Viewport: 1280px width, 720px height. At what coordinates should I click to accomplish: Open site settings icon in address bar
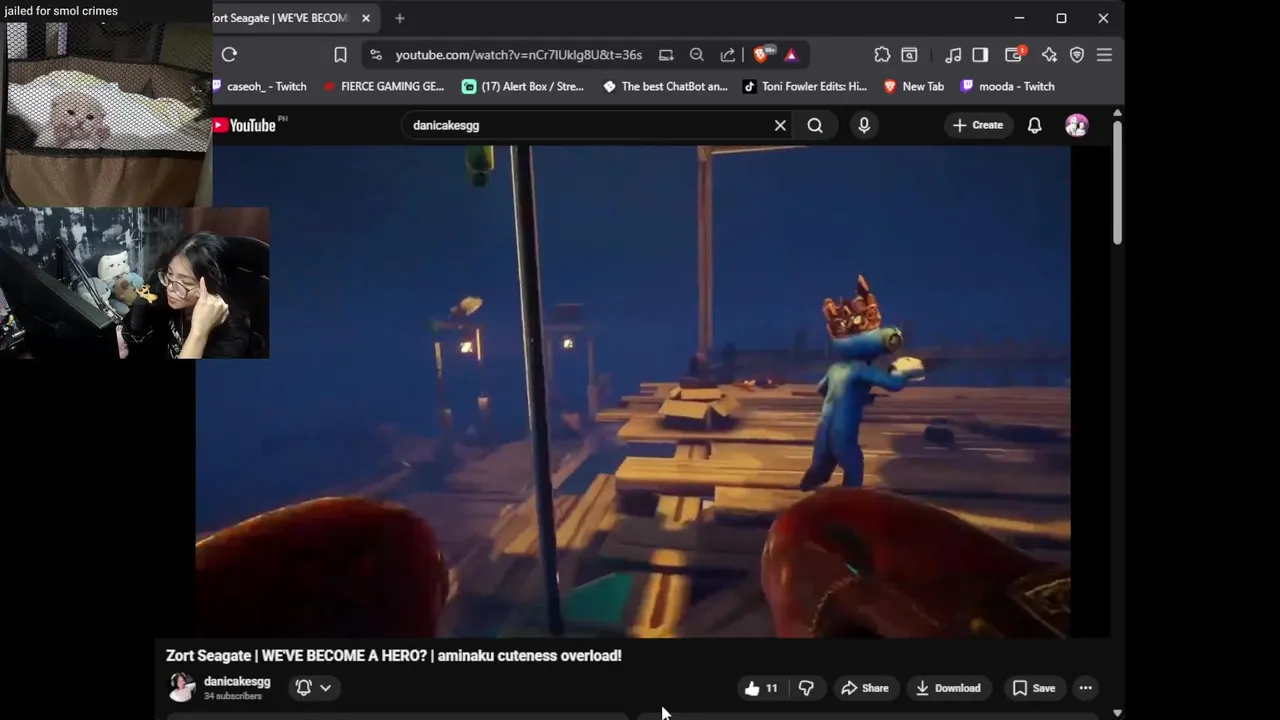click(376, 55)
